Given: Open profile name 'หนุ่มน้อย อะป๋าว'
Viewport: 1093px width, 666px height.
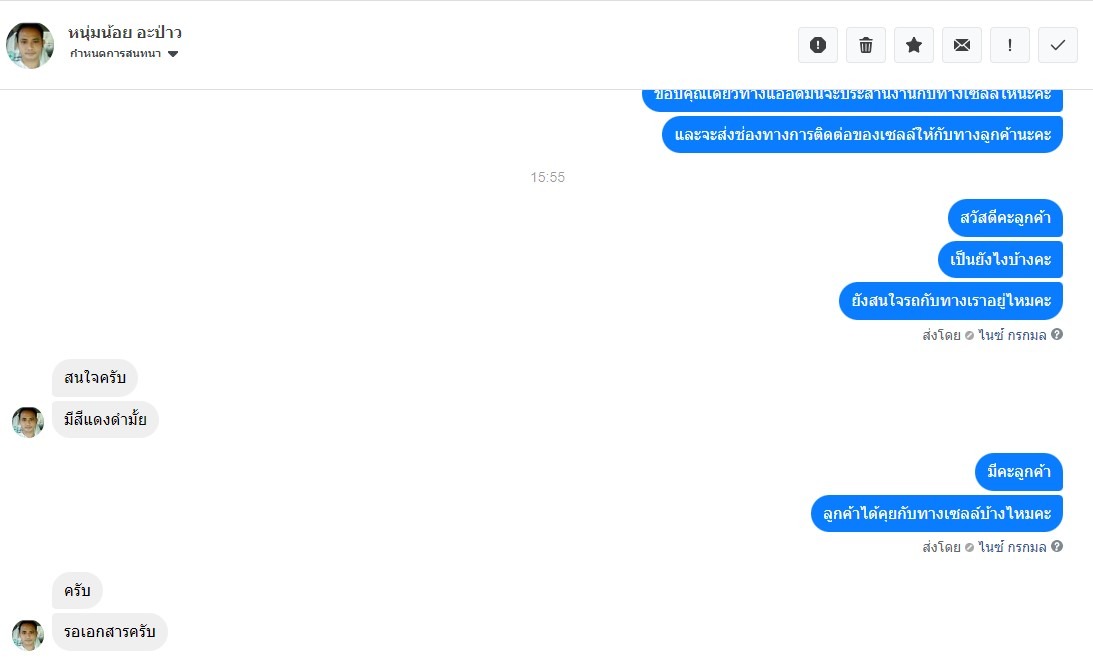Looking at the screenshot, I should (x=125, y=33).
